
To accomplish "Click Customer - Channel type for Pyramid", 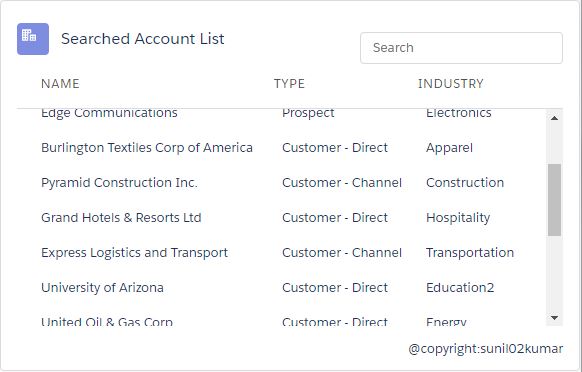I will [342, 183].
